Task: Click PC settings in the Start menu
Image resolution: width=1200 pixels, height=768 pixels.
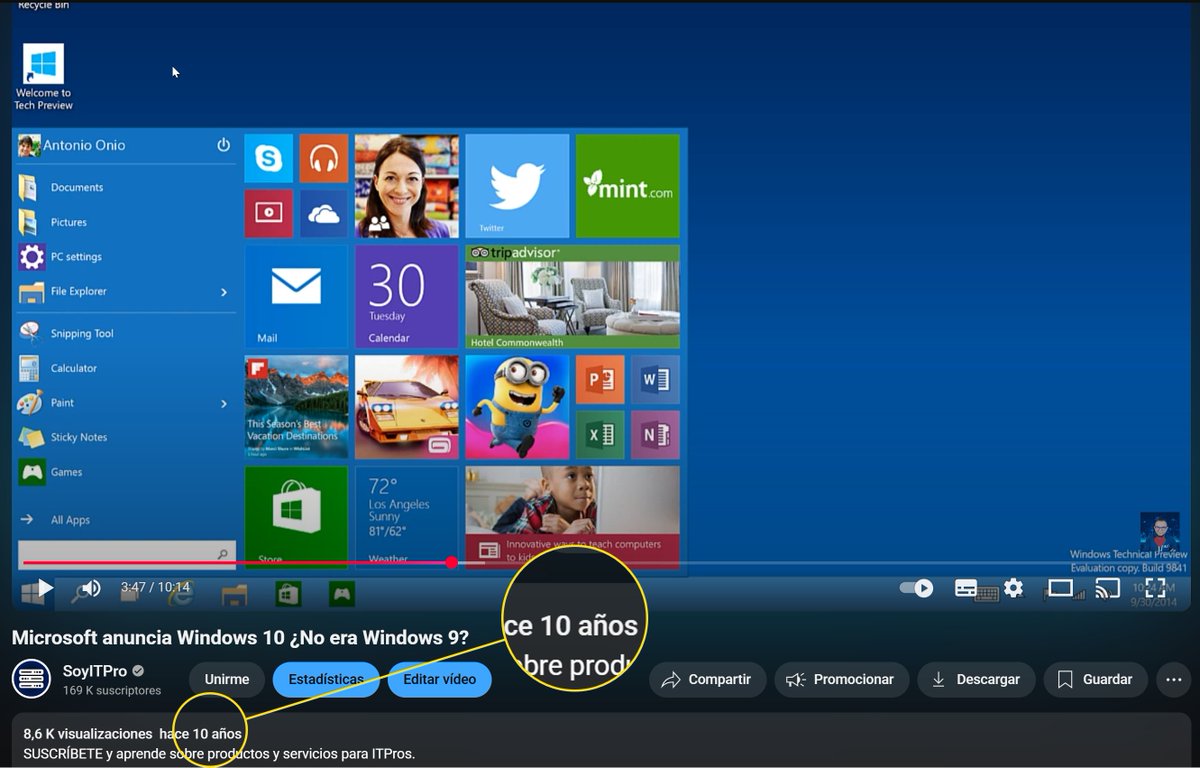Action: click(x=76, y=257)
